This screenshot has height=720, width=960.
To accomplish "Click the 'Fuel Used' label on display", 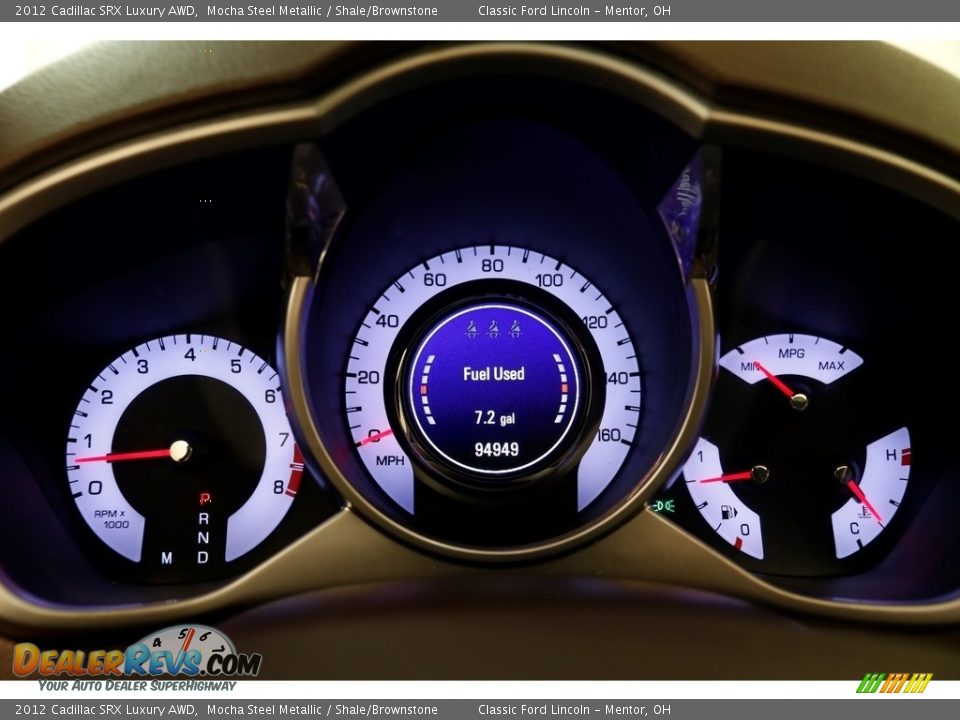I will click(x=493, y=374).
